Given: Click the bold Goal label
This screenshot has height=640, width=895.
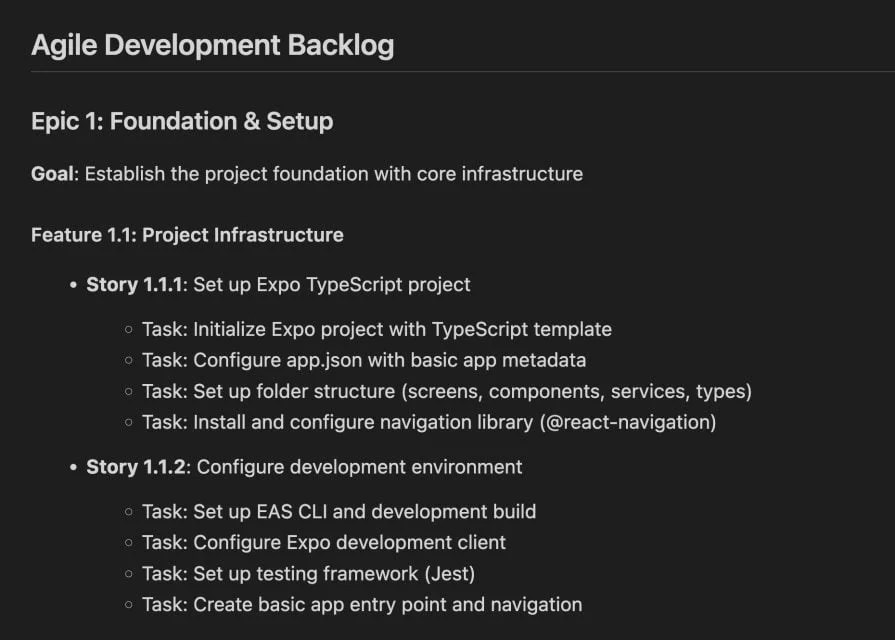Looking at the screenshot, I should click(52, 174).
